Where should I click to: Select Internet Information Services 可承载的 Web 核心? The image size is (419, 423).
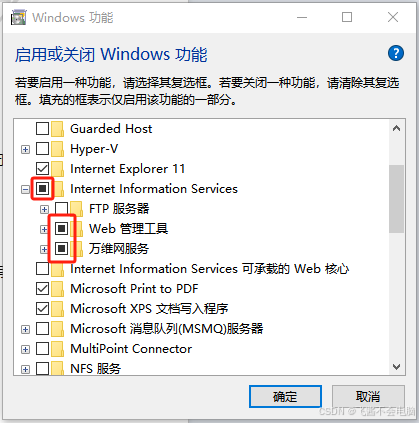click(210, 269)
